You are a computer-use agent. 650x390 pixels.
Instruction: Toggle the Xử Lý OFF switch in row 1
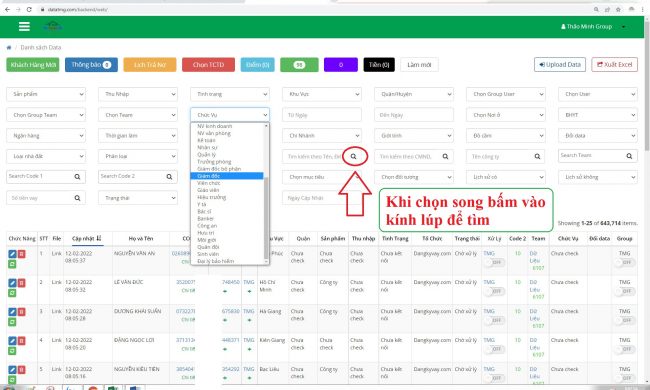click(x=495, y=262)
